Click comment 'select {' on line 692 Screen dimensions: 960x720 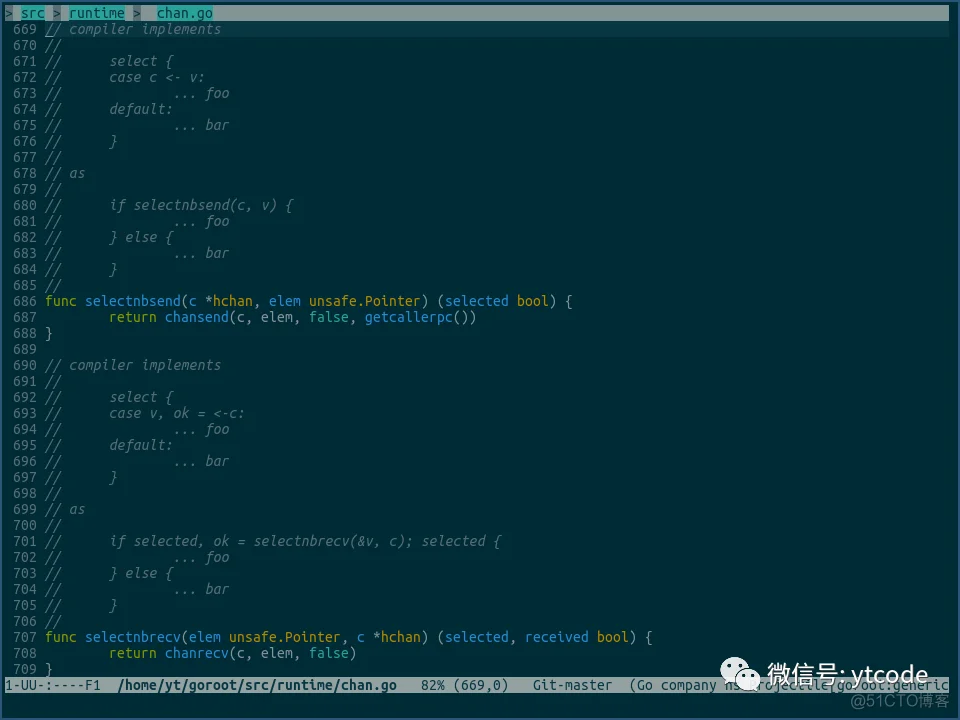coord(141,397)
